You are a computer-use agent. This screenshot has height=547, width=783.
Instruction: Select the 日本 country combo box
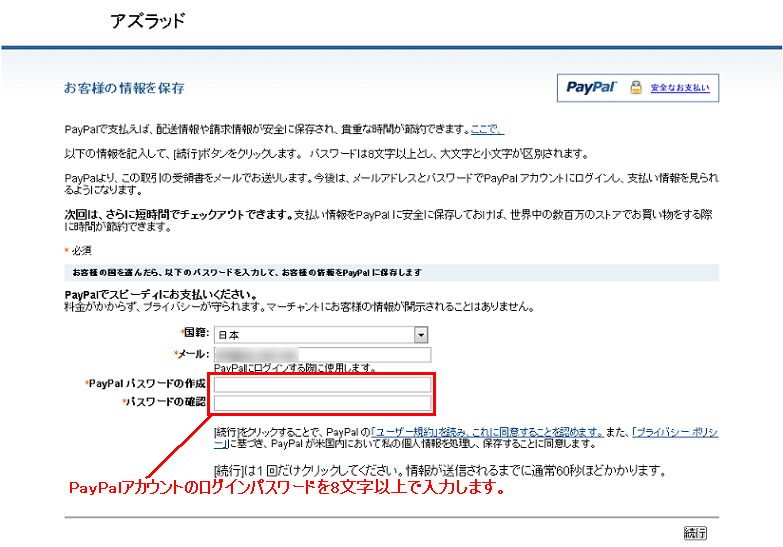point(321,335)
